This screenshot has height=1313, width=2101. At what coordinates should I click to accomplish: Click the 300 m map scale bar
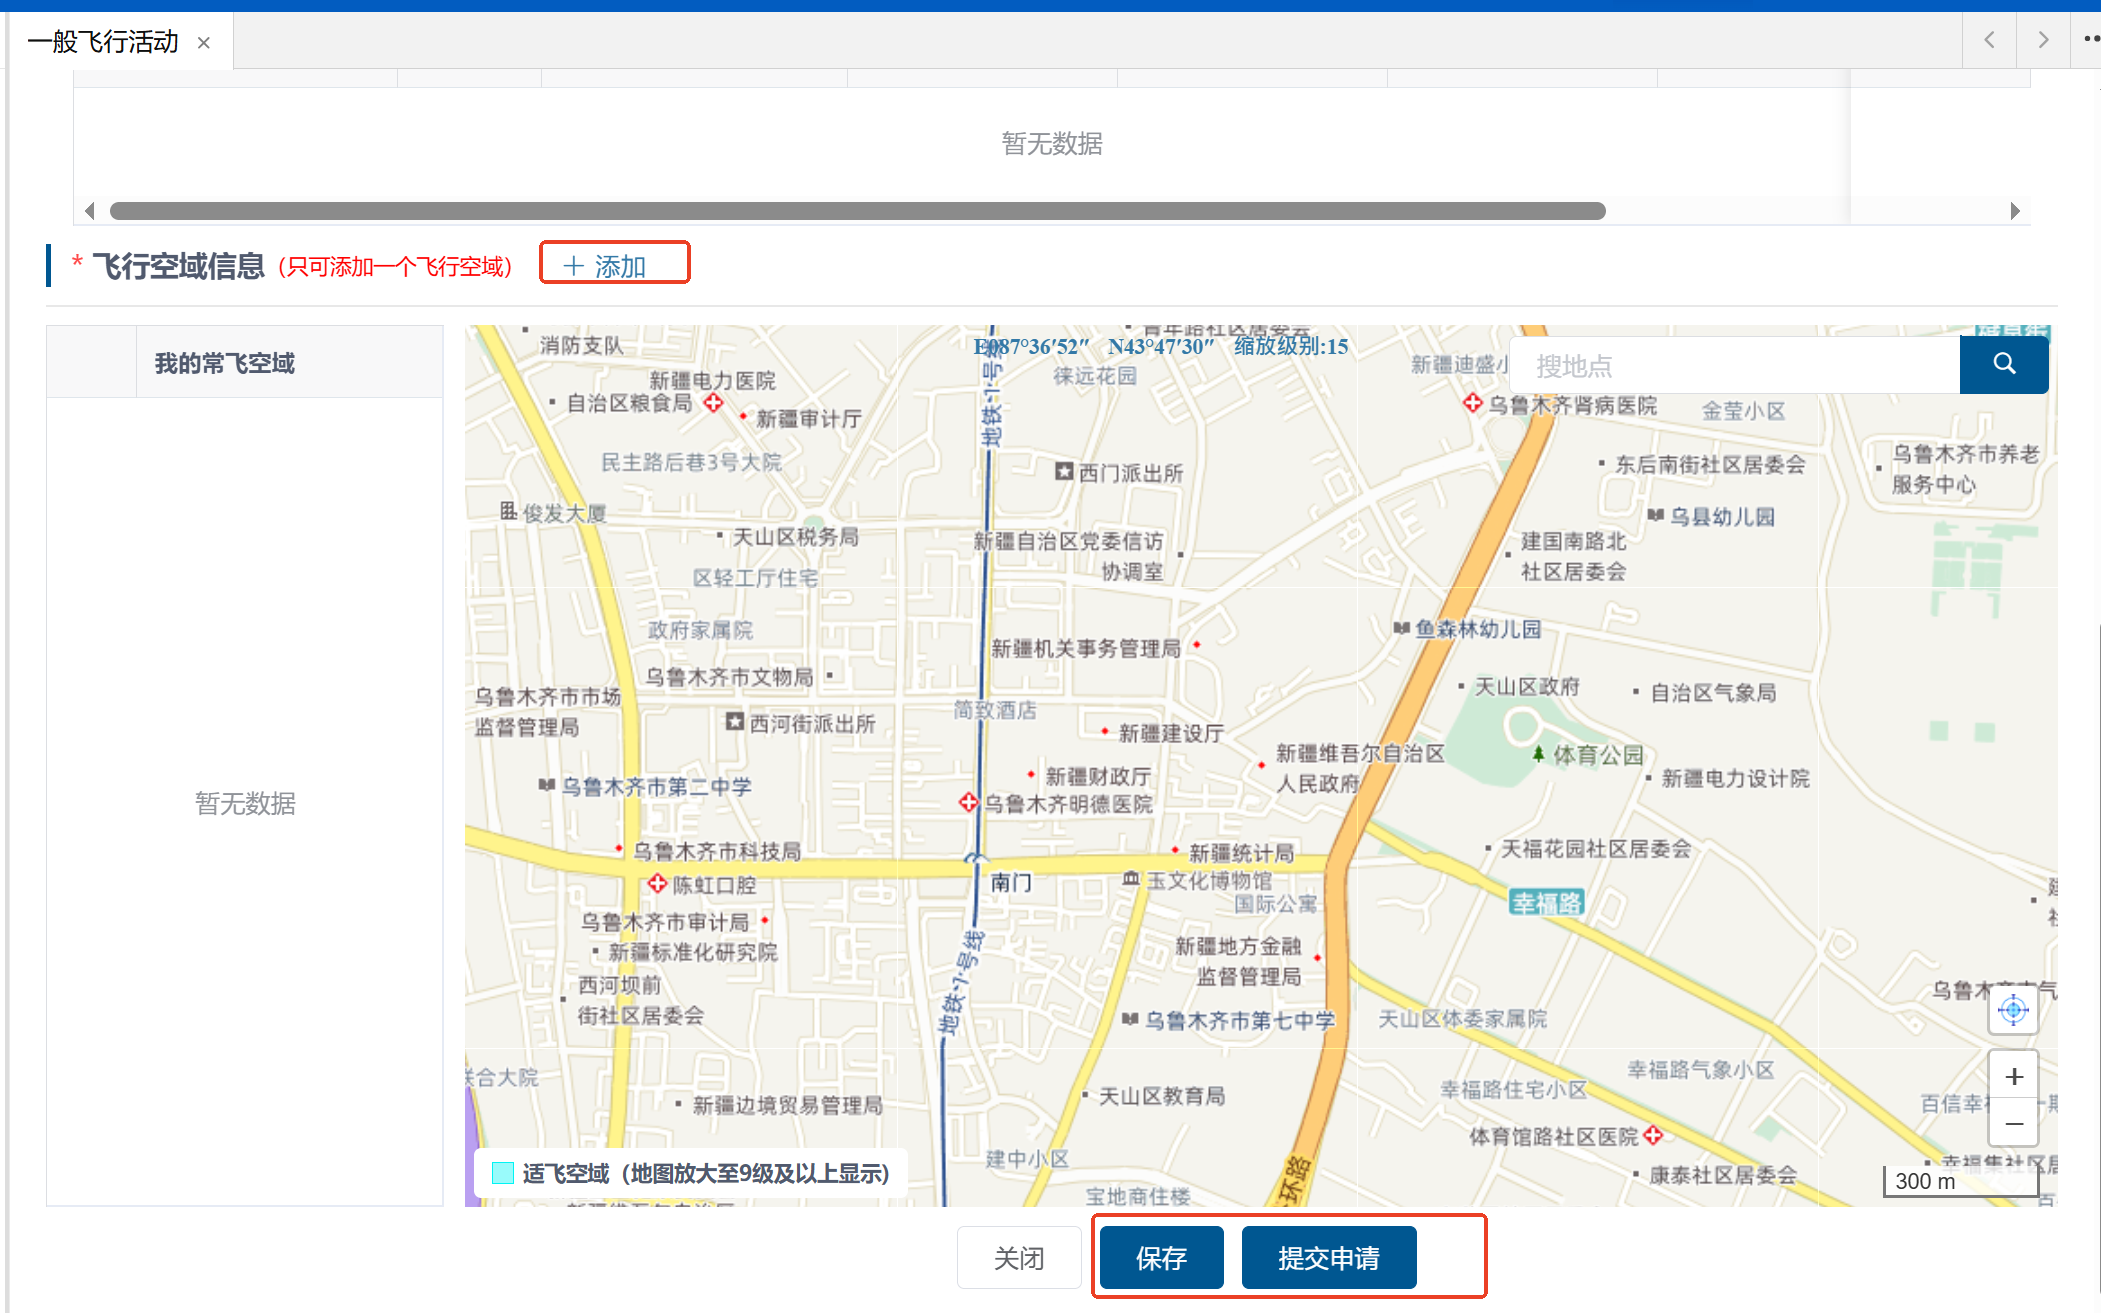pyautogui.click(x=1961, y=1181)
